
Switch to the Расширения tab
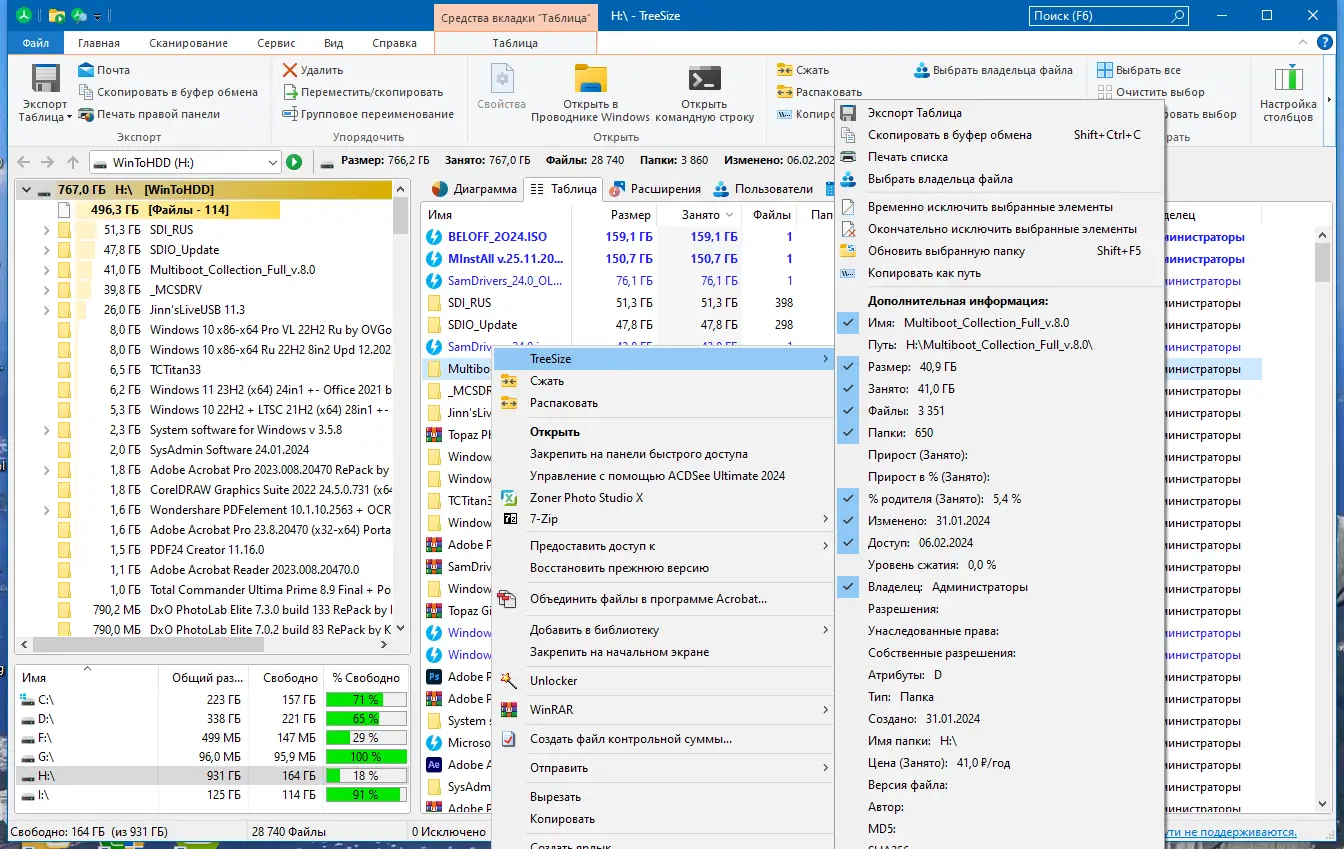[655, 189]
